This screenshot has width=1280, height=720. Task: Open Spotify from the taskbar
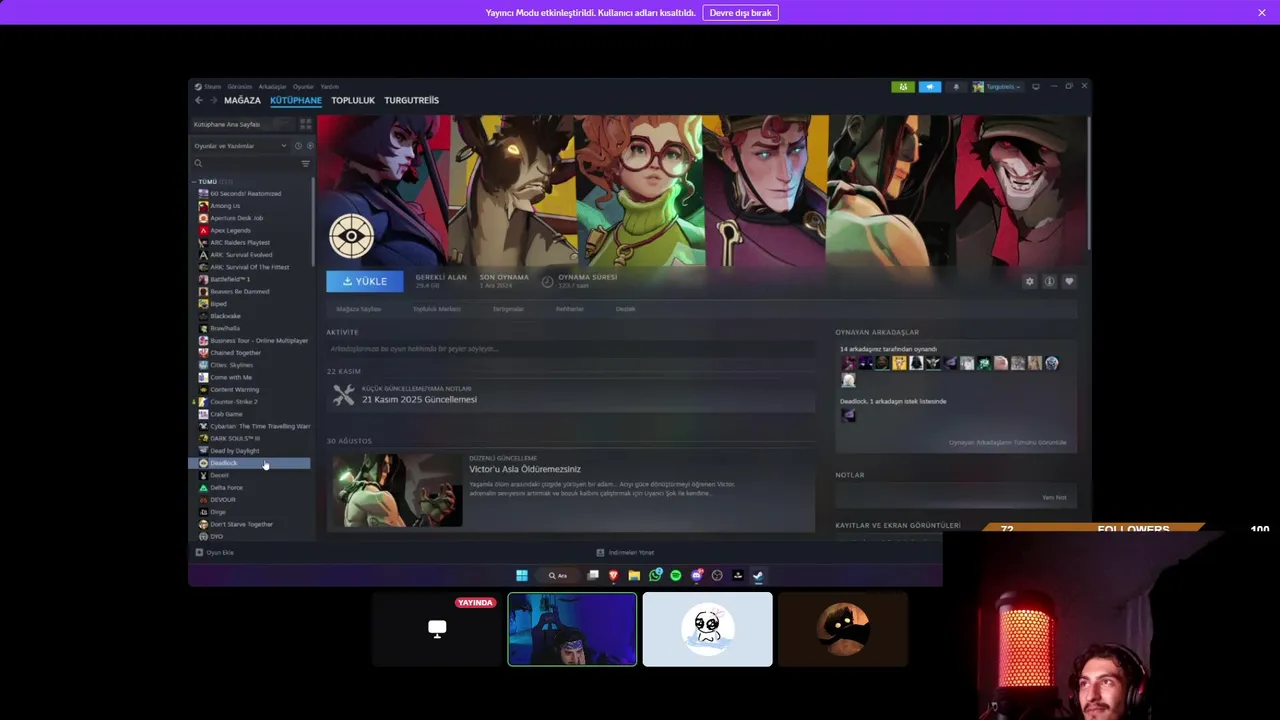(676, 575)
